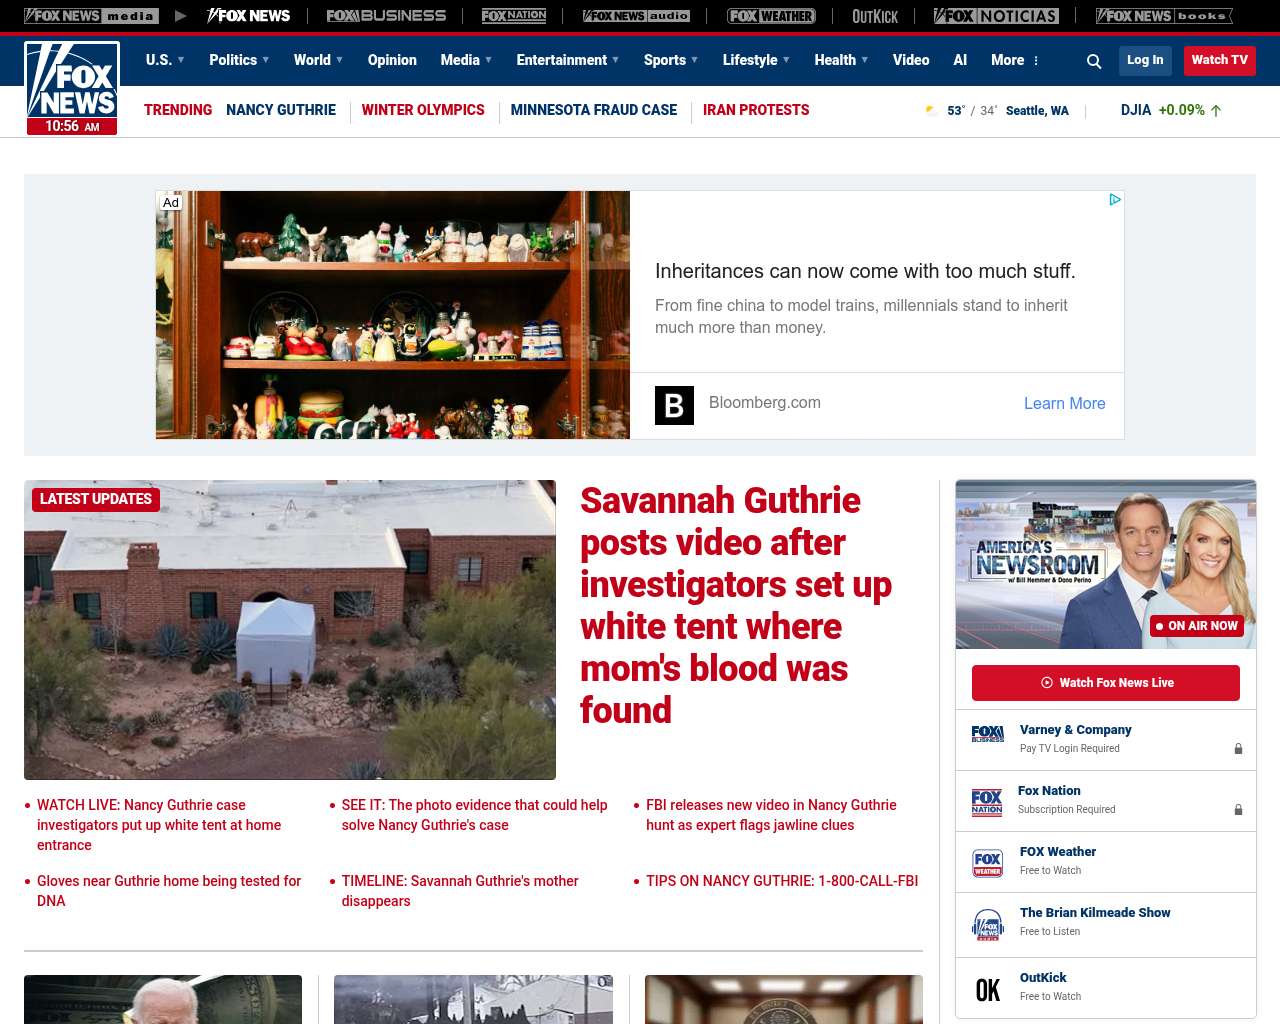Click the Fox News Audio icon for Kilmeade Show
Image resolution: width=1280 pixels, height=1024 pixels.
tap(987, 925)
